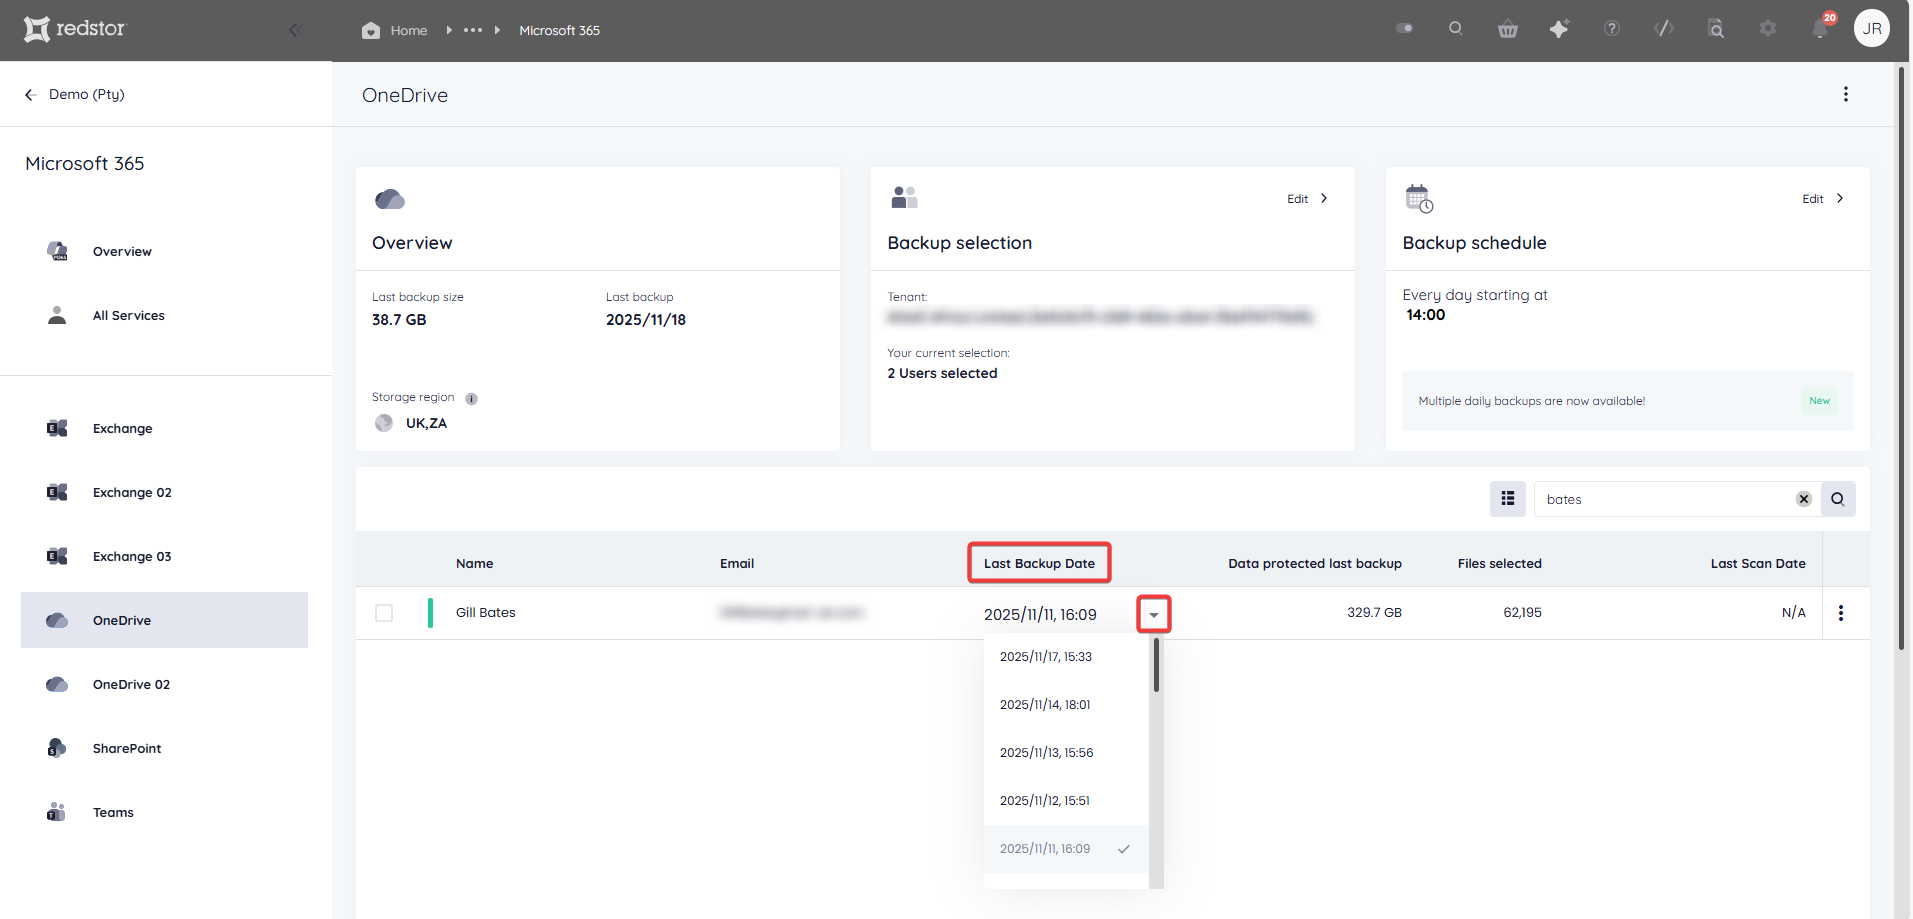Open notifications bell with 20 badge
The image size is (1913, 919).
pyautogui.click(x=1822, y=26)
